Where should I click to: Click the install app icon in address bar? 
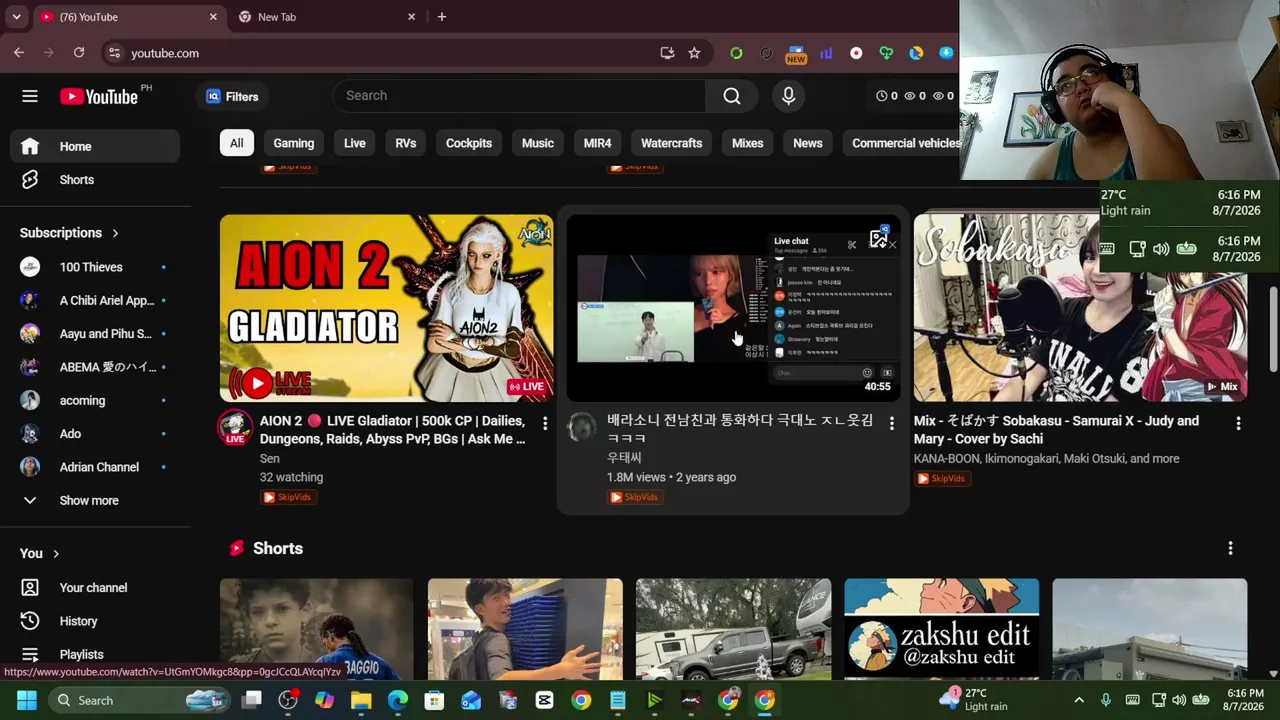667,53
